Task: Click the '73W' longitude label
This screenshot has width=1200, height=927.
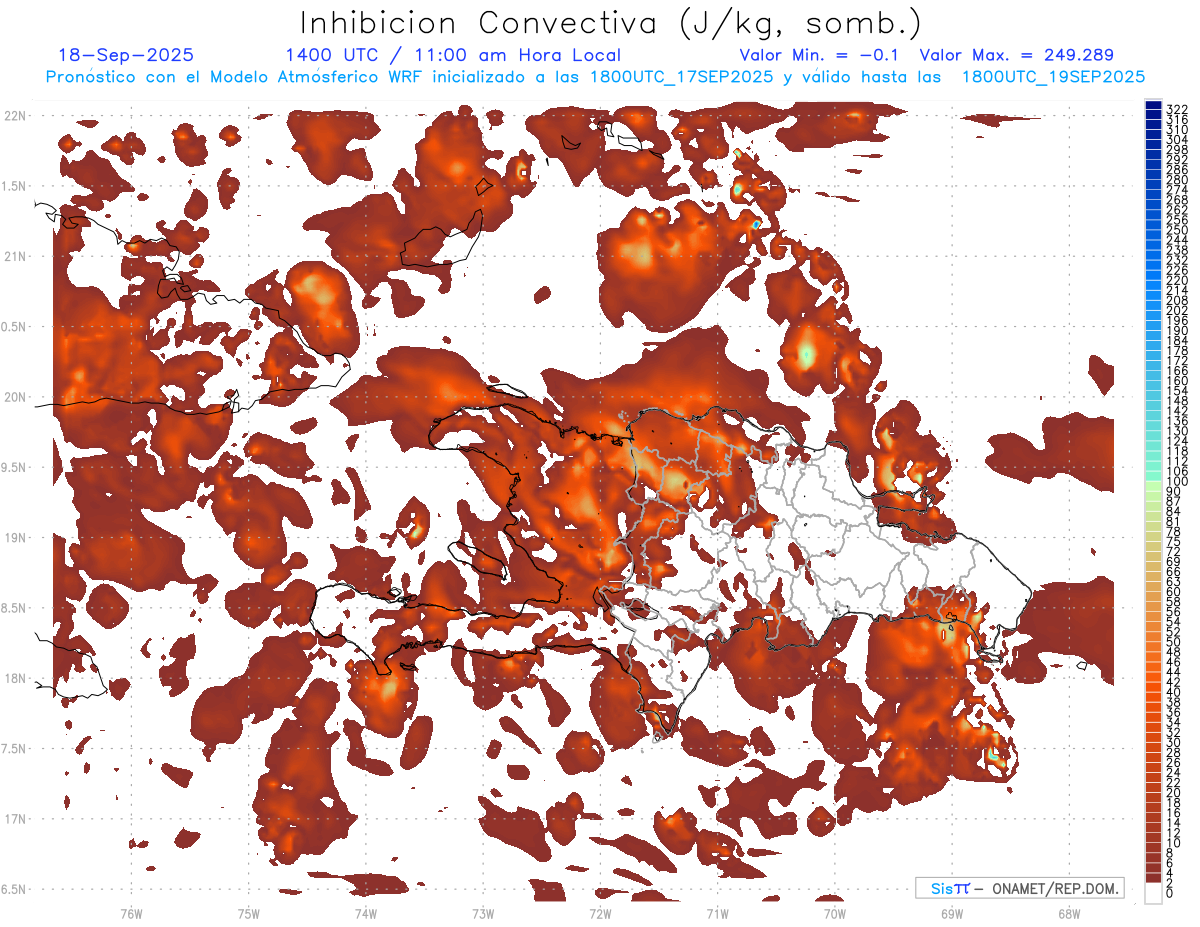Action: point(483,913)
